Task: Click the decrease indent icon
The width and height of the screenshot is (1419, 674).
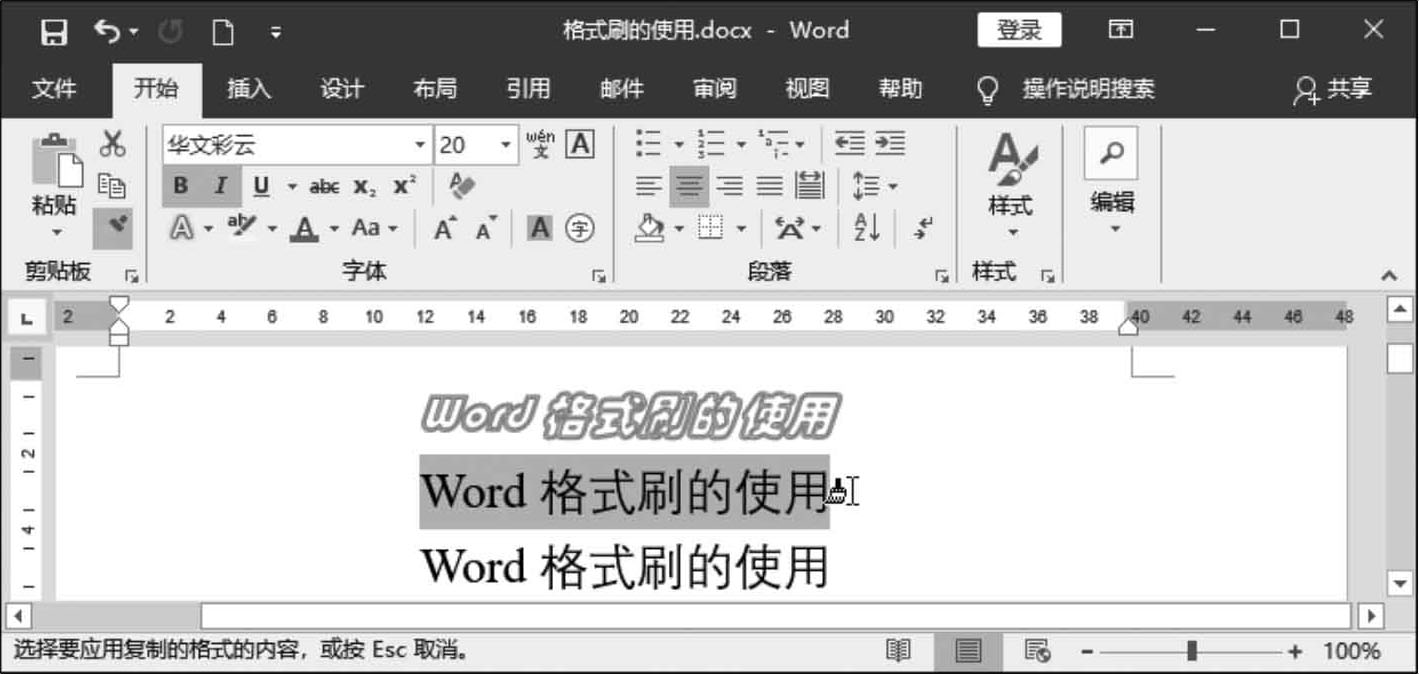Action: [850, 145]
